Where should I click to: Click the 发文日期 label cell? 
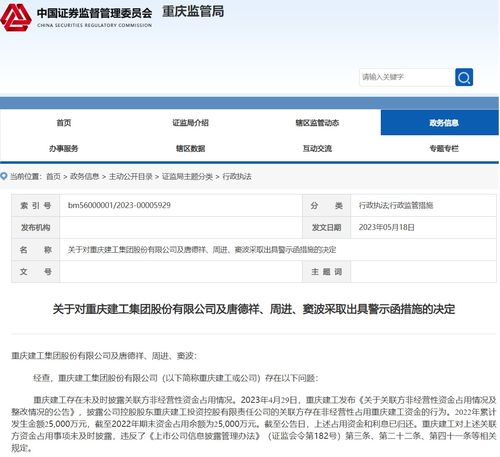[326, 227]
